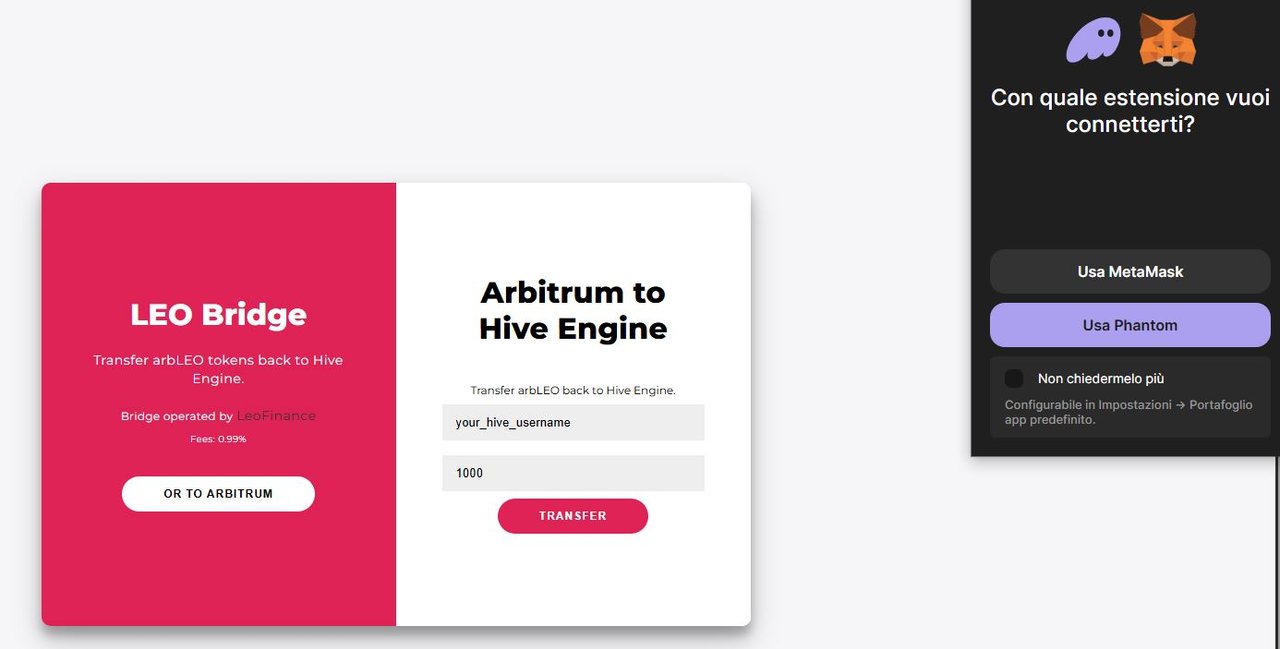Focus the amount field showing 1000

pos(573,473)
